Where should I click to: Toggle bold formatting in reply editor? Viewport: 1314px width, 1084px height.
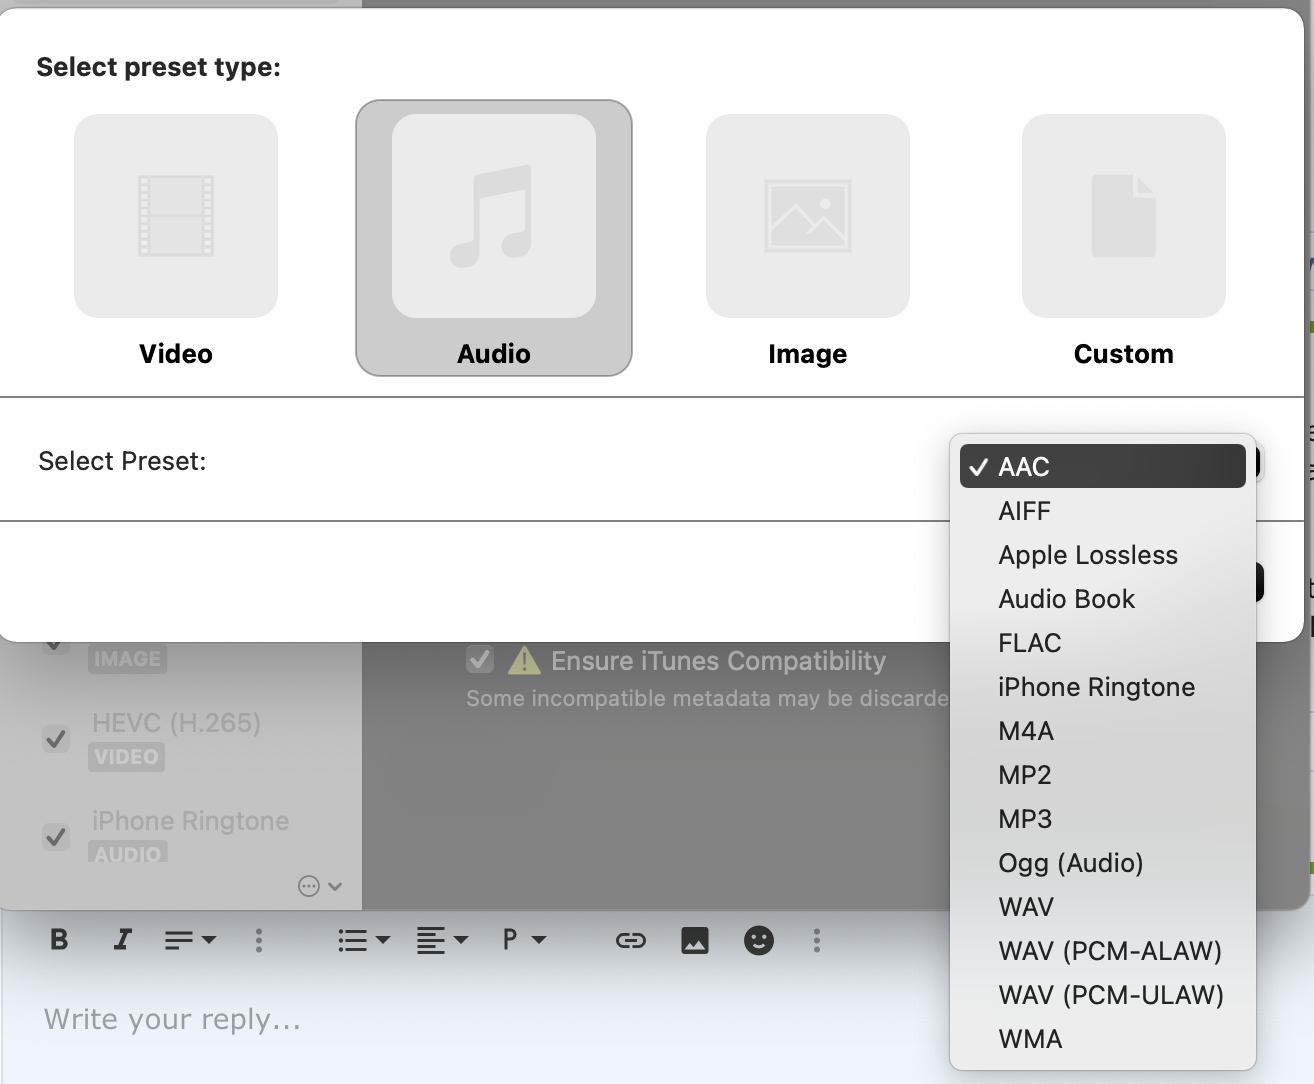(59, 940)
